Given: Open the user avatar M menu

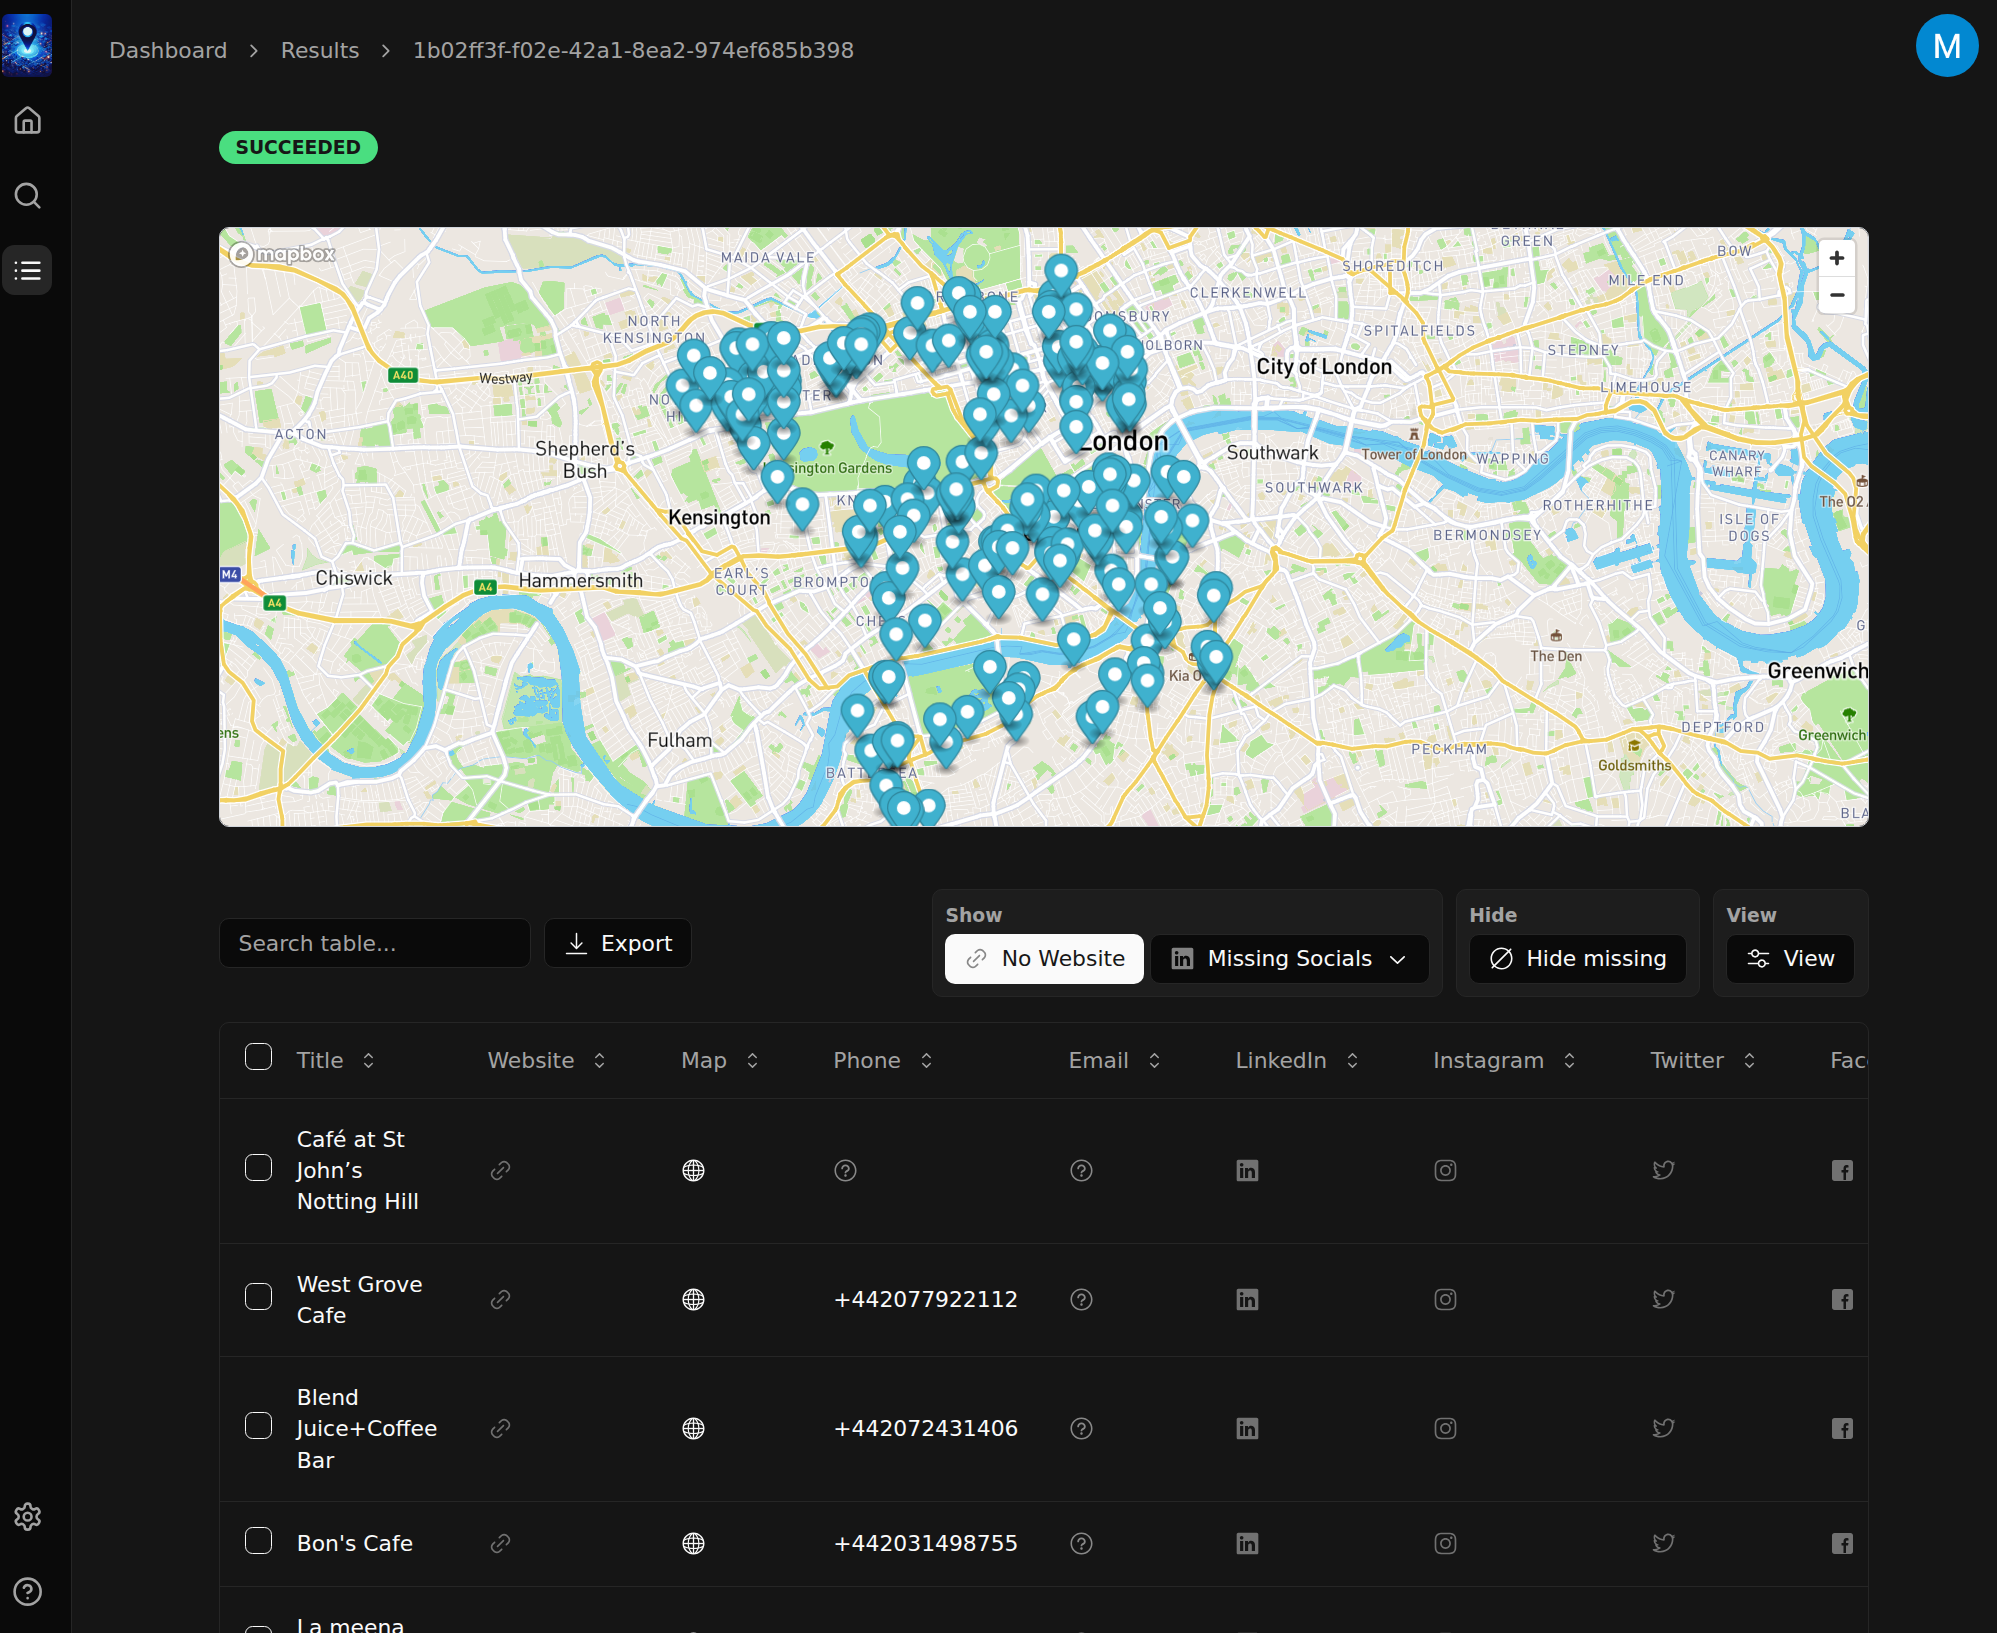Looking at the screenshot, I should tap(1946, 45).
